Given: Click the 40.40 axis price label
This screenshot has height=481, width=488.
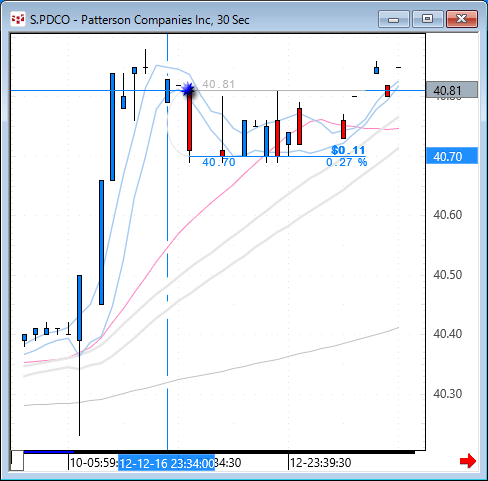Looking at the screenshot, I should [x=448, y=334].
